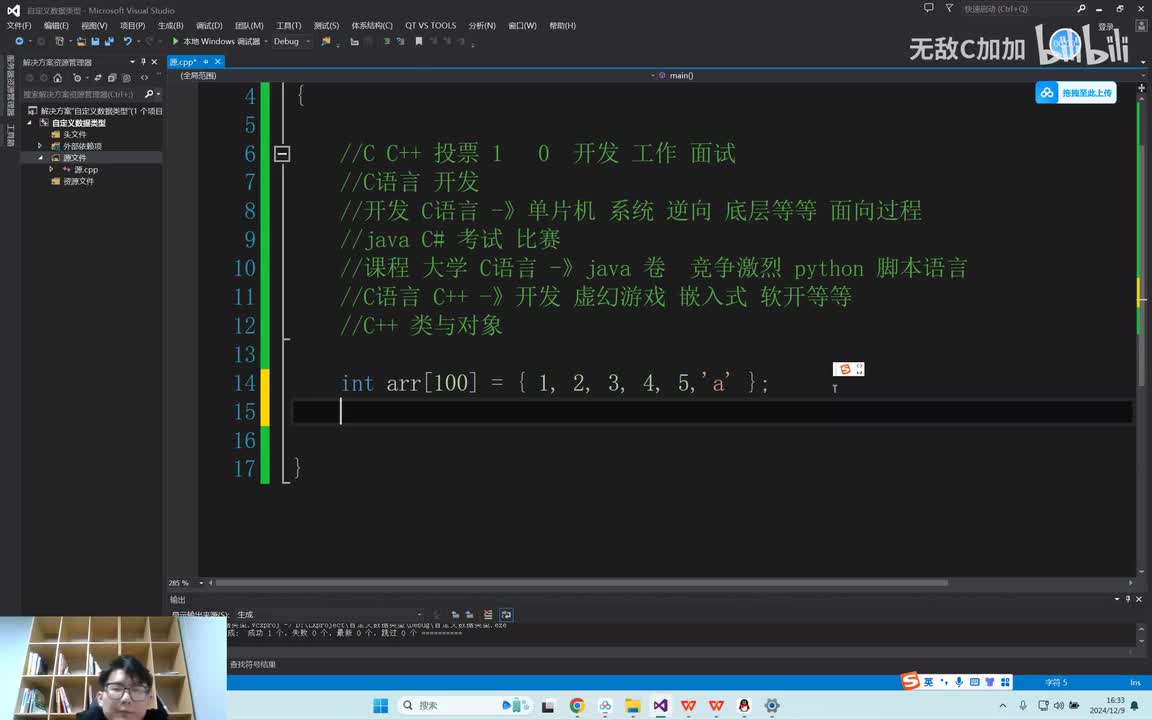
Task: Click the Navigate Backward toolbar icon
Action: [x=19, y=42]
